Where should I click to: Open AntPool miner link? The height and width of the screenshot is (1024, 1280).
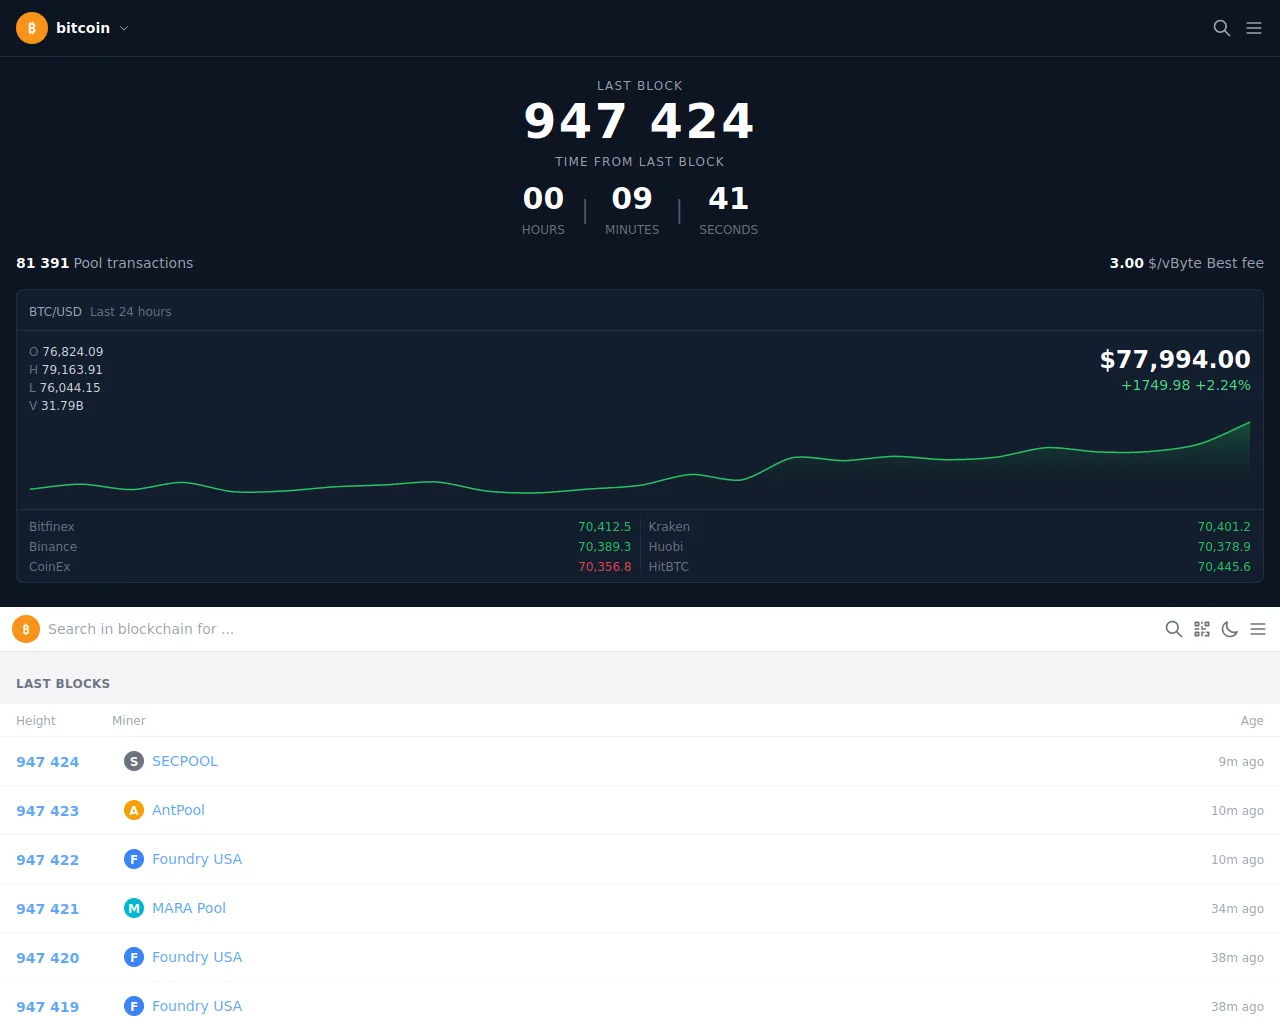tap(178, 810)
